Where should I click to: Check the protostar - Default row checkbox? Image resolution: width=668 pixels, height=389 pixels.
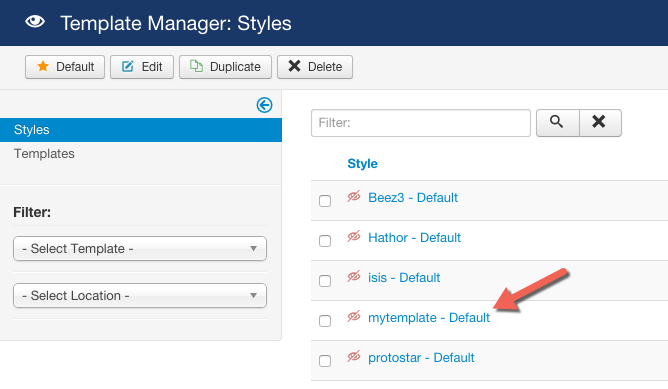click(x=325, y=361)
